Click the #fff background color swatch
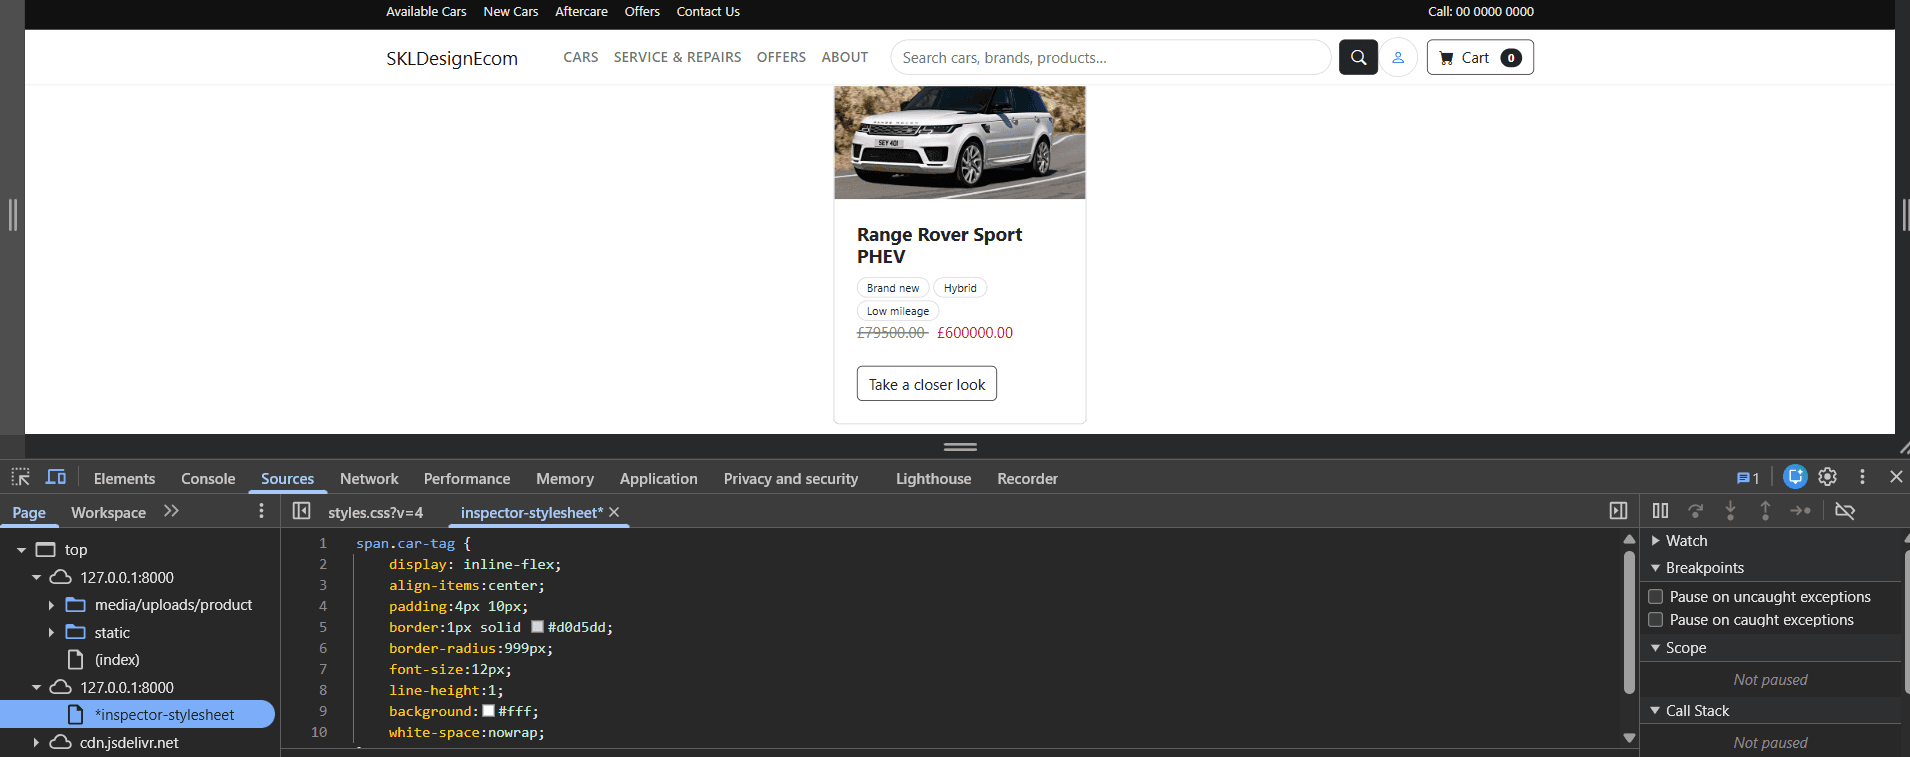This screenshot has height=757, width=1910. tap(488, 711)
